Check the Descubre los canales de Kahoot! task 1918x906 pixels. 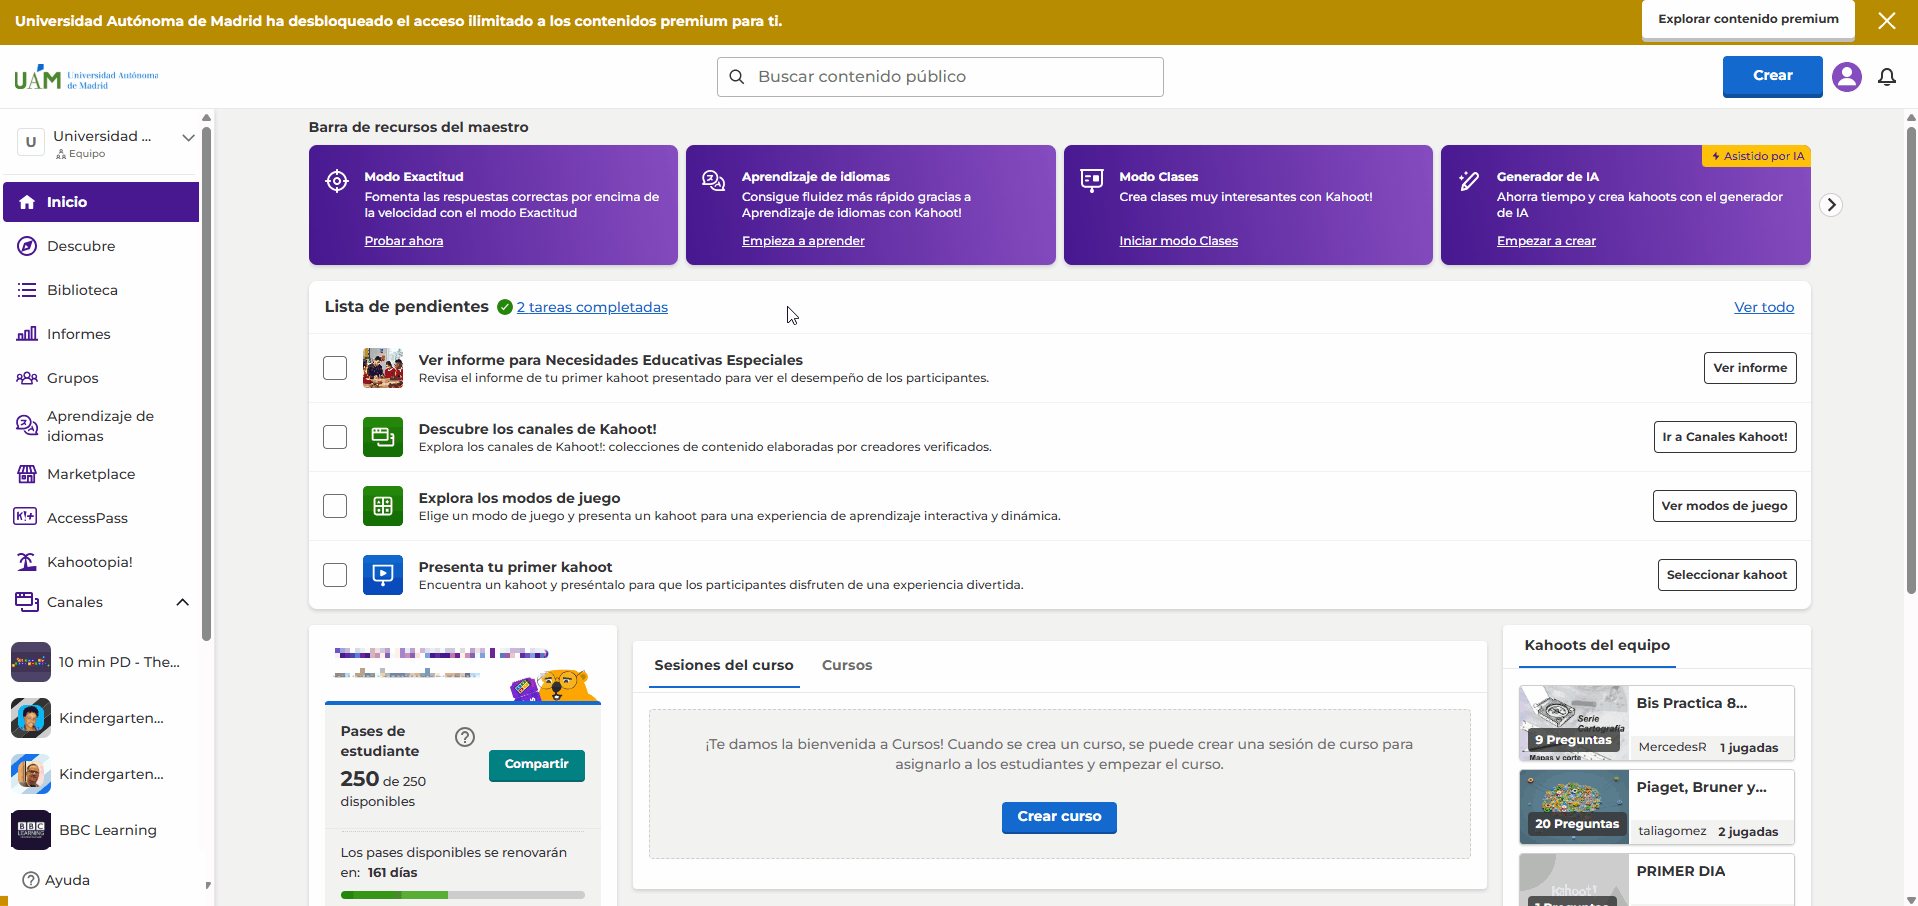pos(335,437)
